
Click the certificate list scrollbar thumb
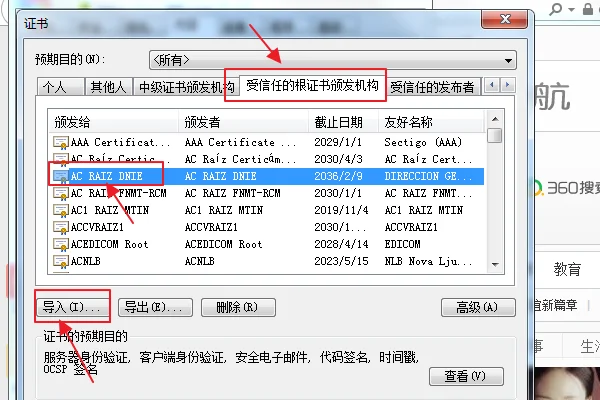[495, 136]
